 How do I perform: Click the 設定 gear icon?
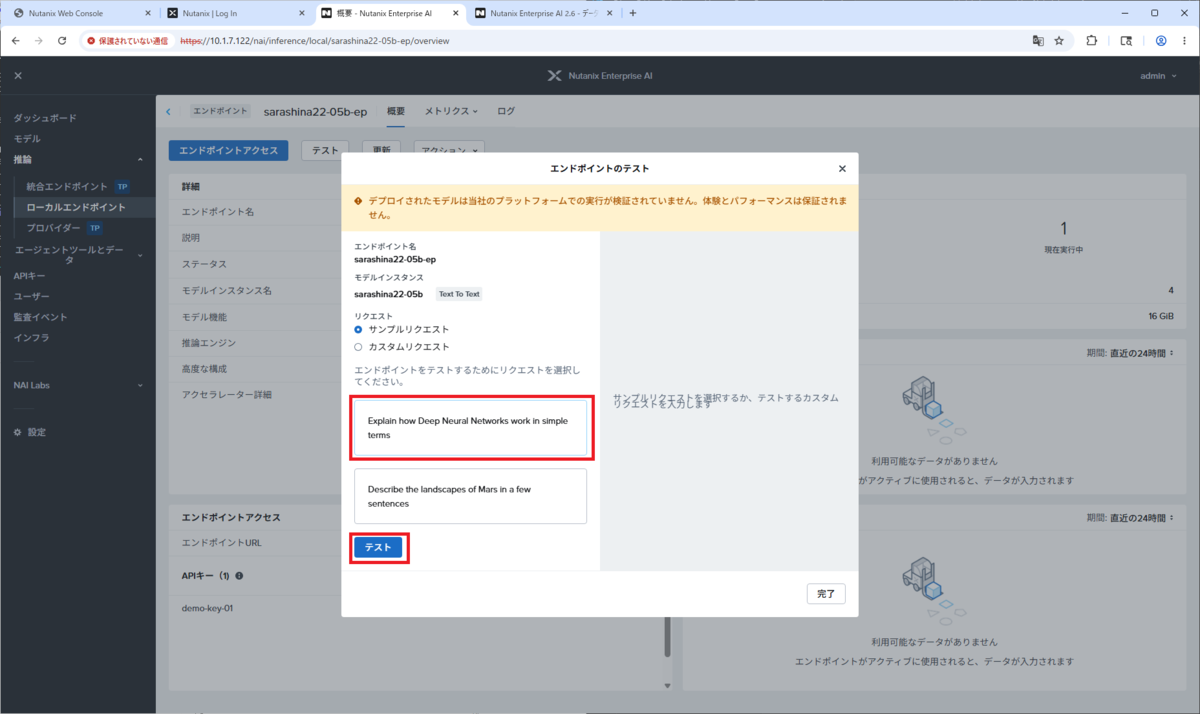[18, 432]
